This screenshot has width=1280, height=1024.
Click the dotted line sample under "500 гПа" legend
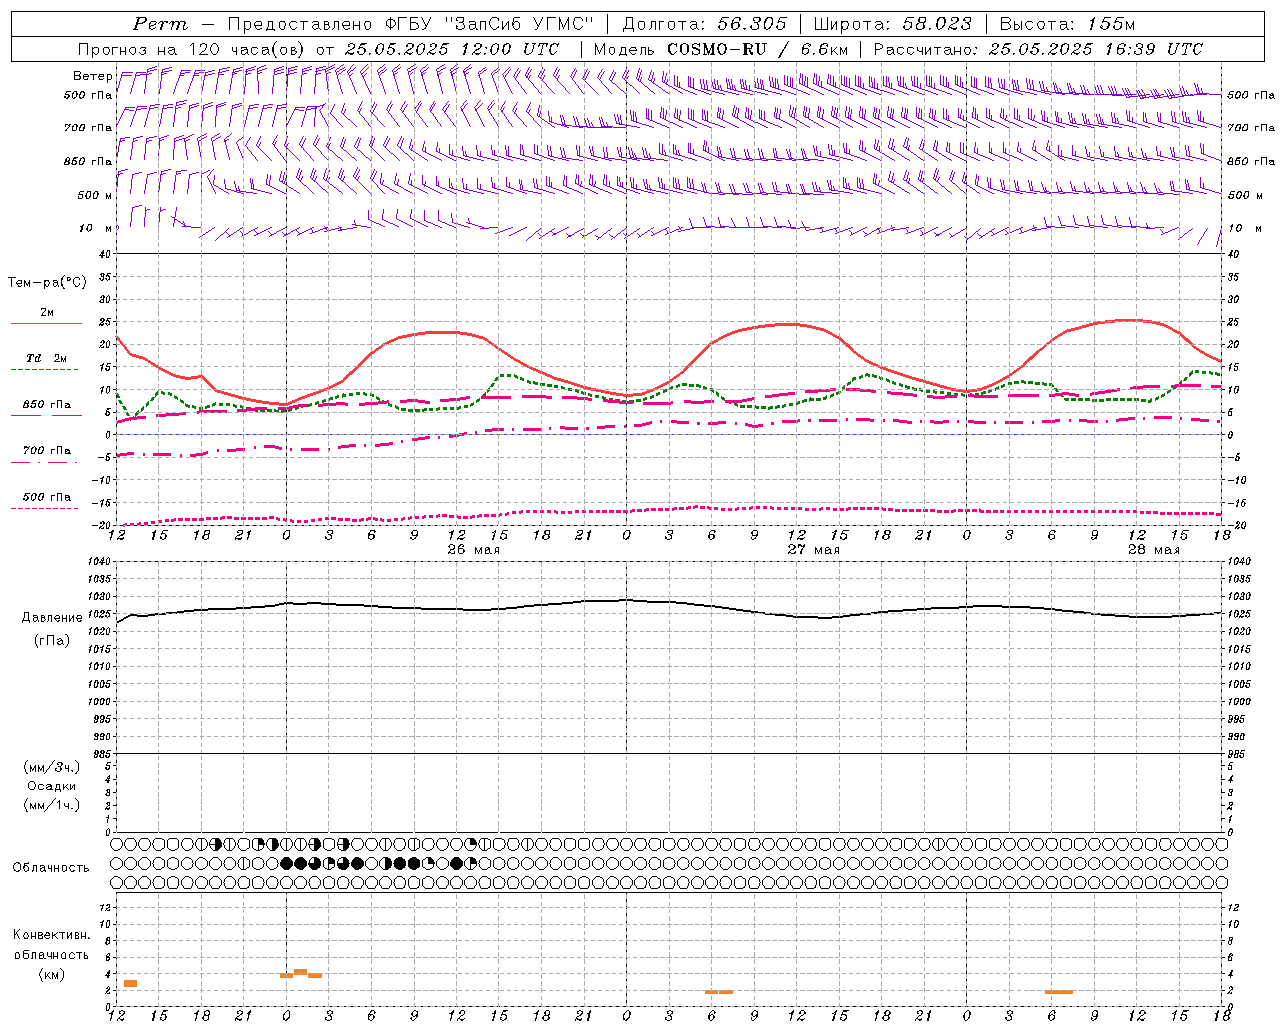[45, 509]
